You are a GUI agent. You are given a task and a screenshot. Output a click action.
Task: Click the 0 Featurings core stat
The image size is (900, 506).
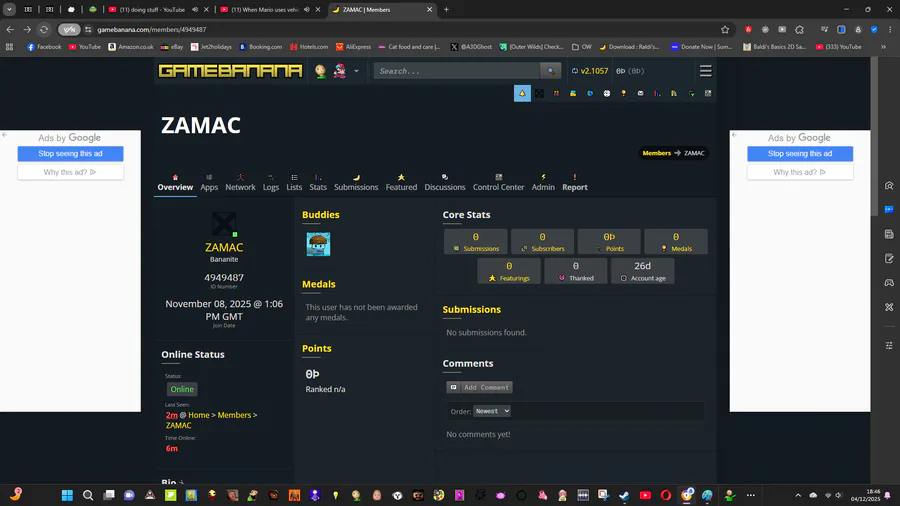509,271
